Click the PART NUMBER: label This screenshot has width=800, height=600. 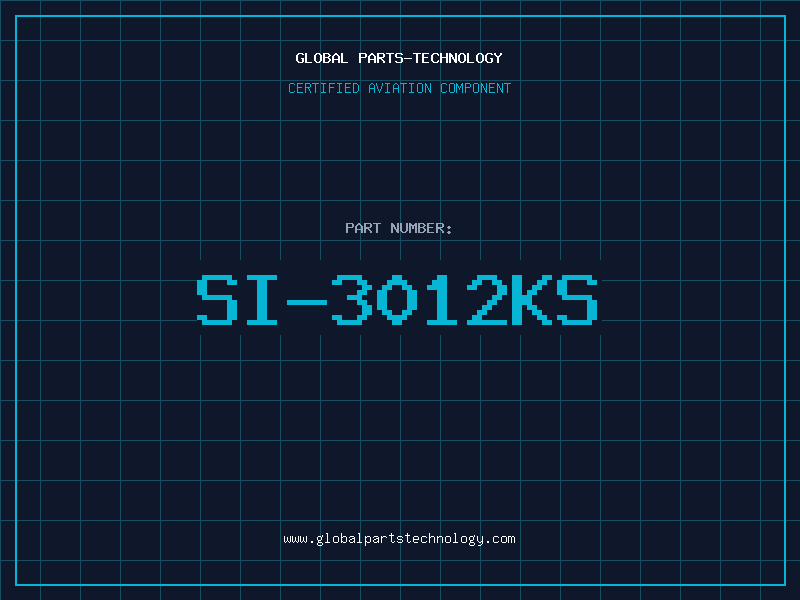(x=399, y=228)
